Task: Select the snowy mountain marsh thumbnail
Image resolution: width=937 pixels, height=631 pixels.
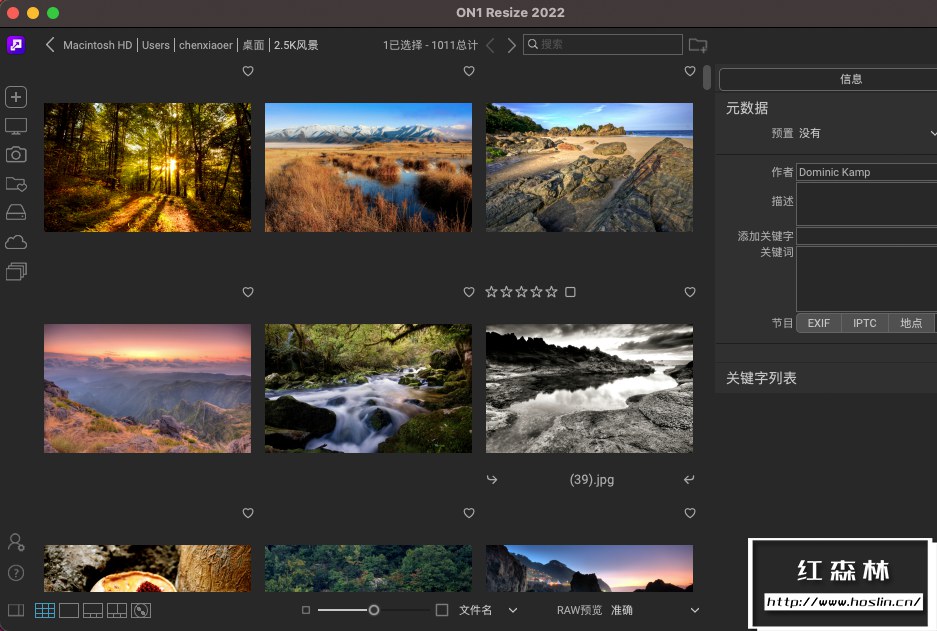Action: [368, 167]
